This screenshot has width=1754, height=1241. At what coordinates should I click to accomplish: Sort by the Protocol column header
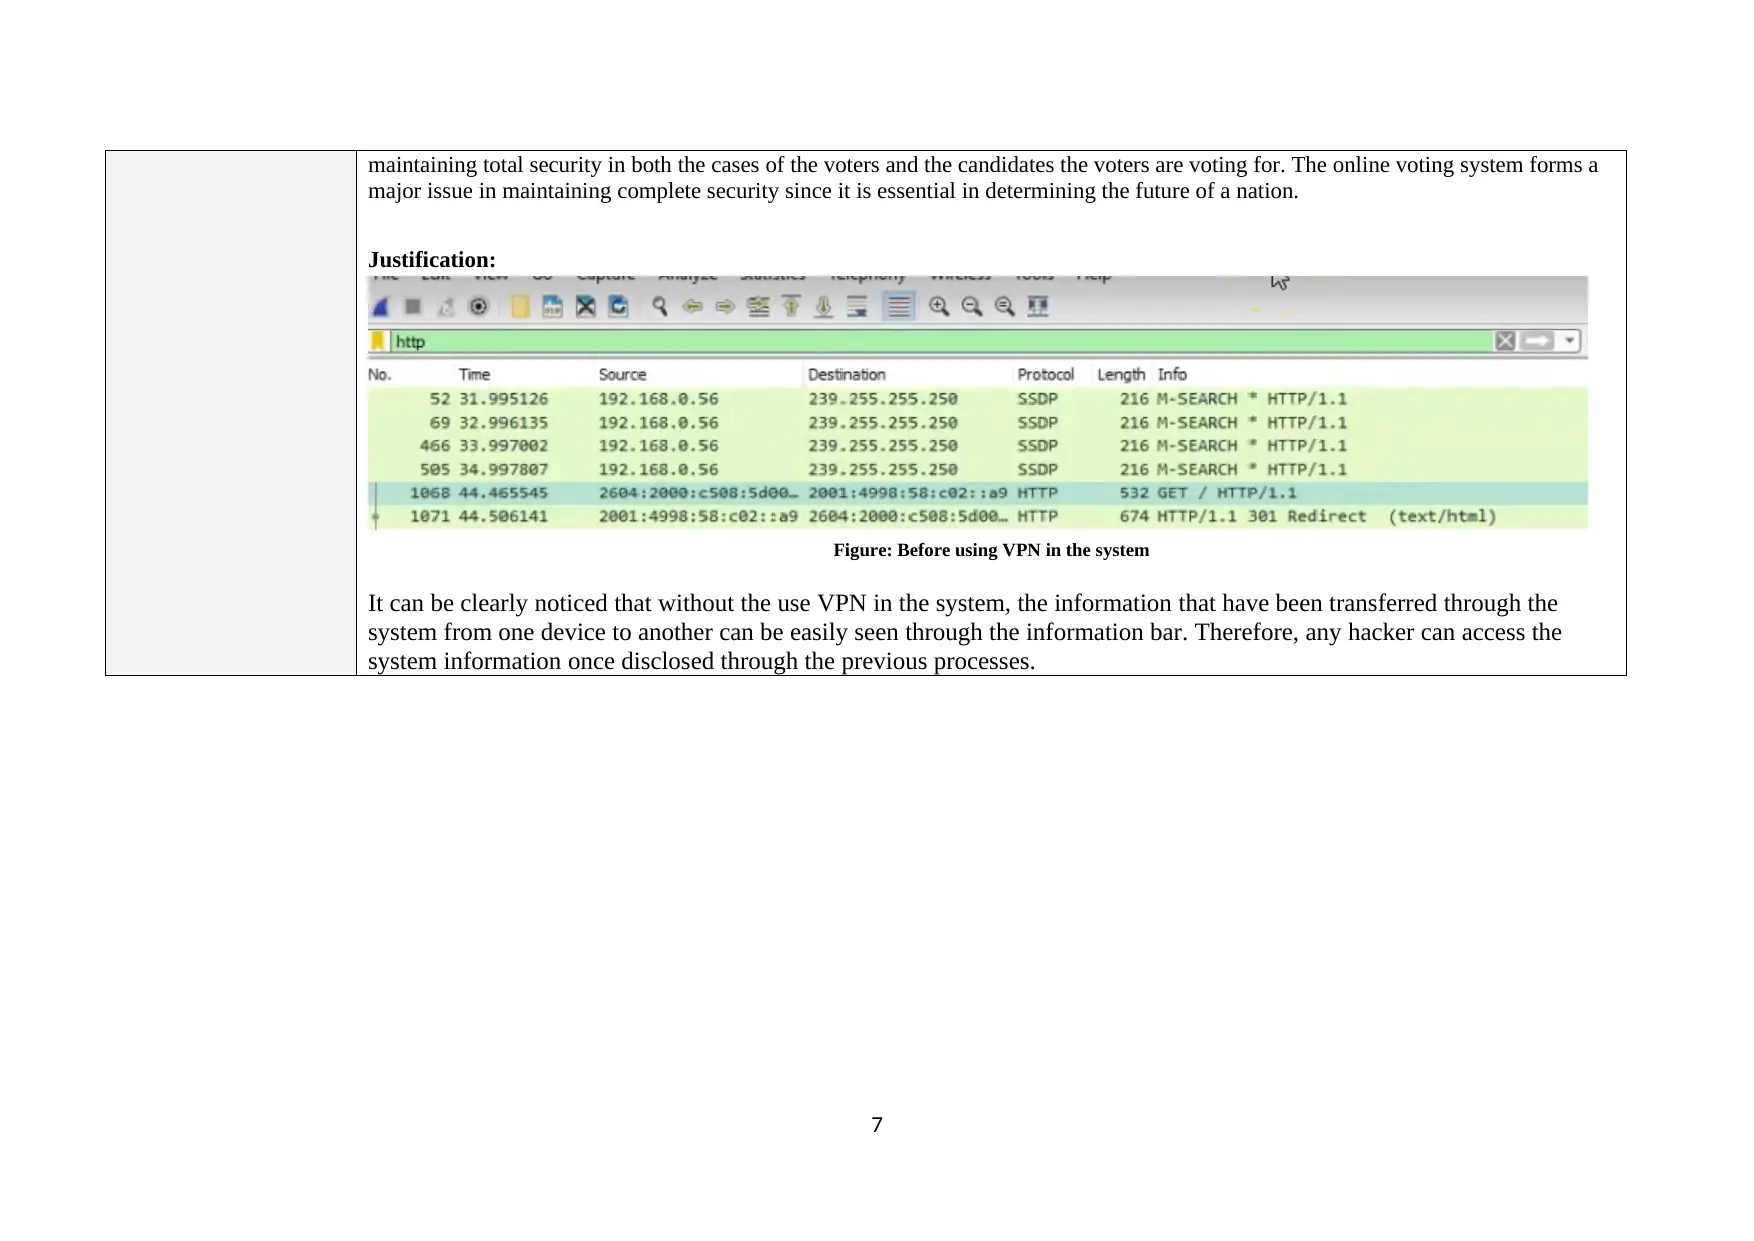coord(1046,375)
